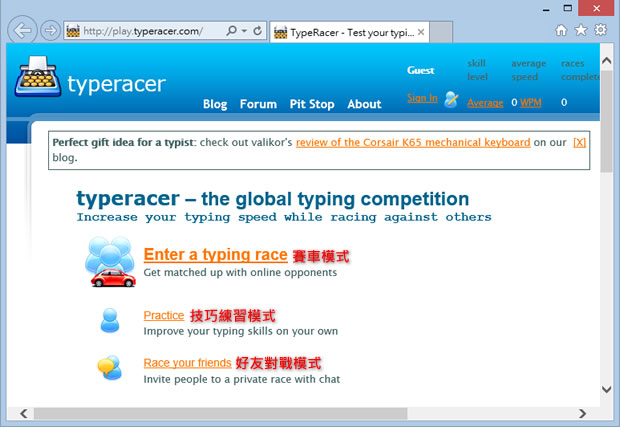620x428 pixels.
Task: Click the typeracer site title text
Action: coord(117,84)
